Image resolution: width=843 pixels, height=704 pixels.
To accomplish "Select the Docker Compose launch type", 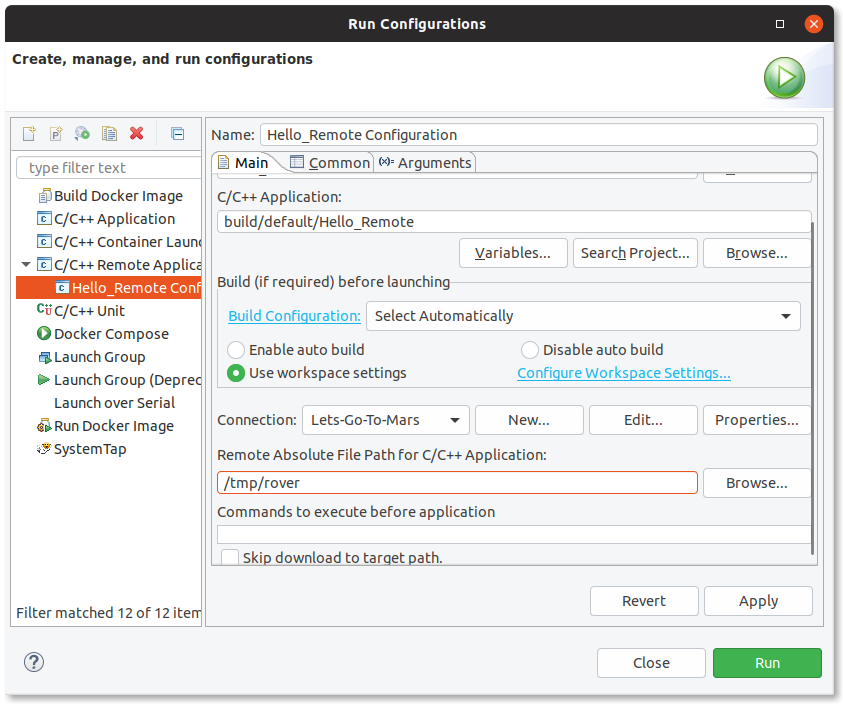I will click(x=110, y=334).
